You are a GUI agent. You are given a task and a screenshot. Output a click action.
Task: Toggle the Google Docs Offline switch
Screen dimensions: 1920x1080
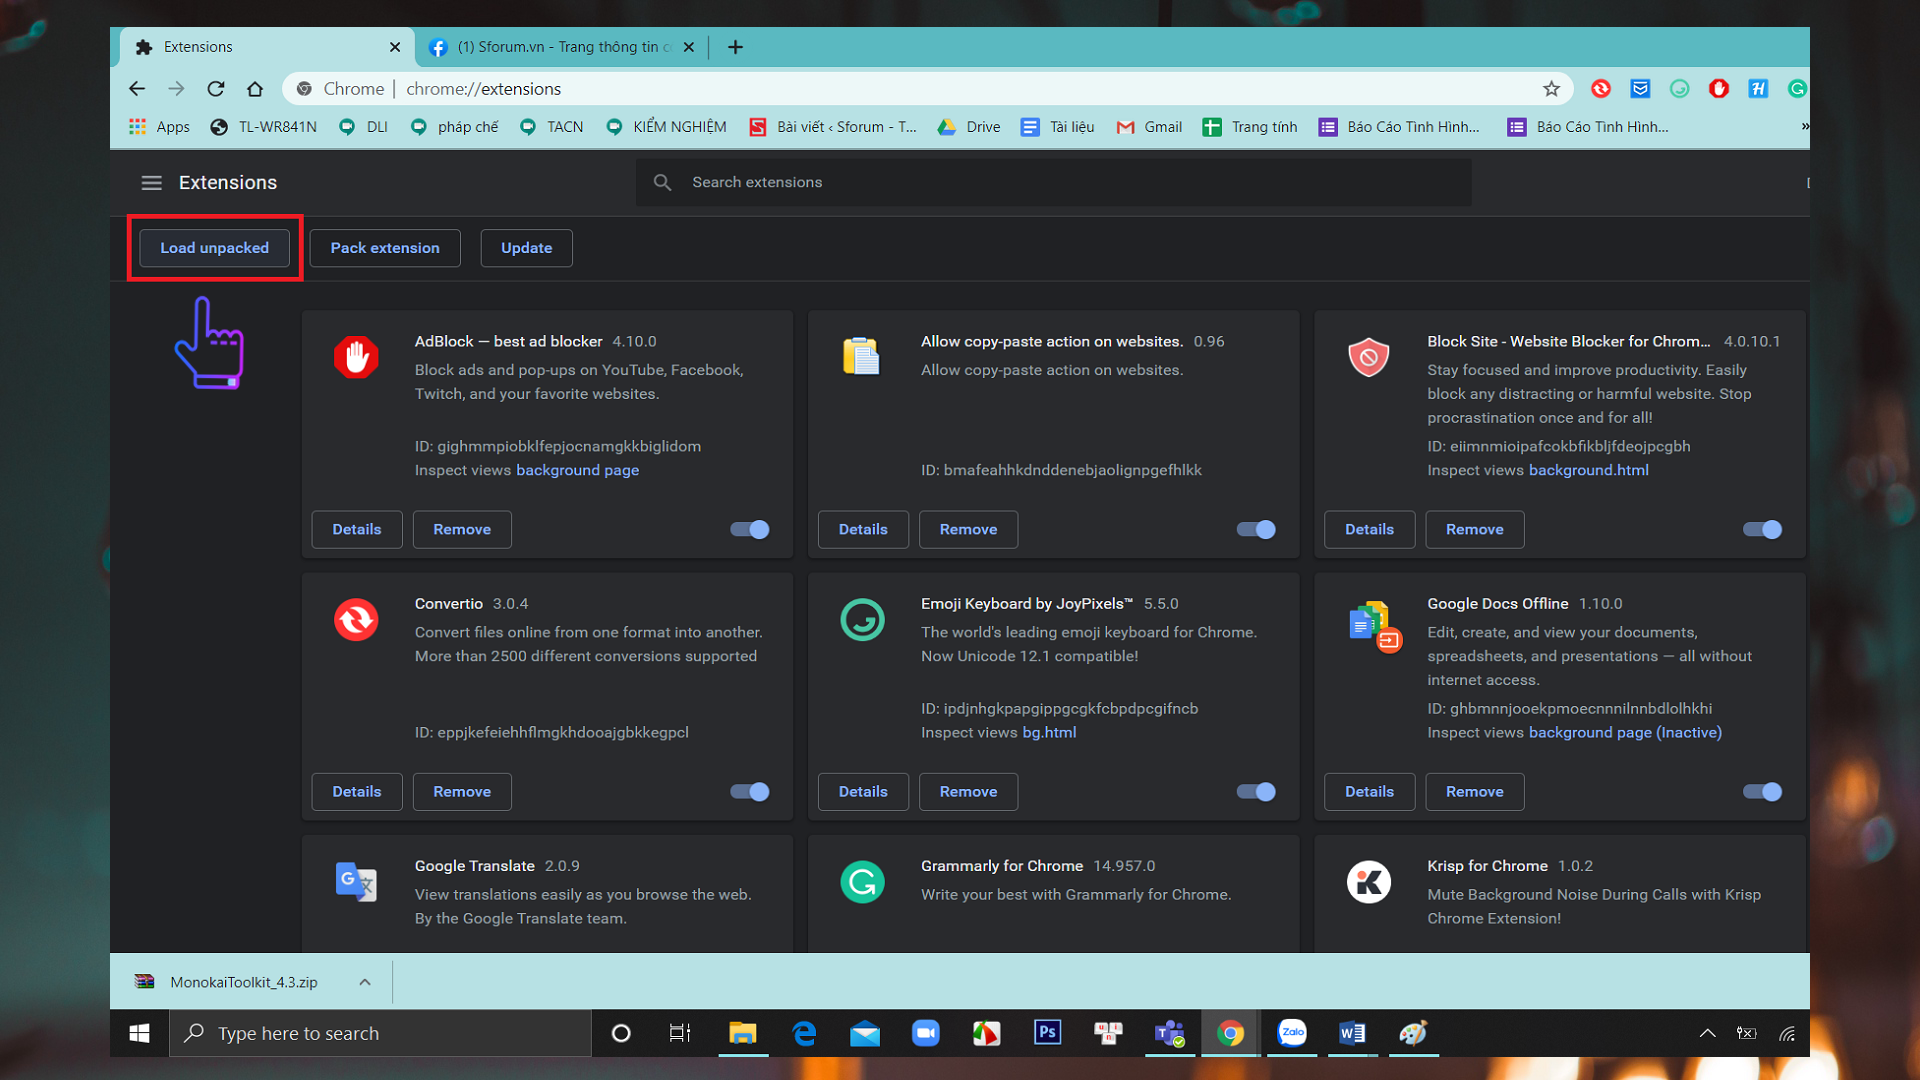(1762, 791)
